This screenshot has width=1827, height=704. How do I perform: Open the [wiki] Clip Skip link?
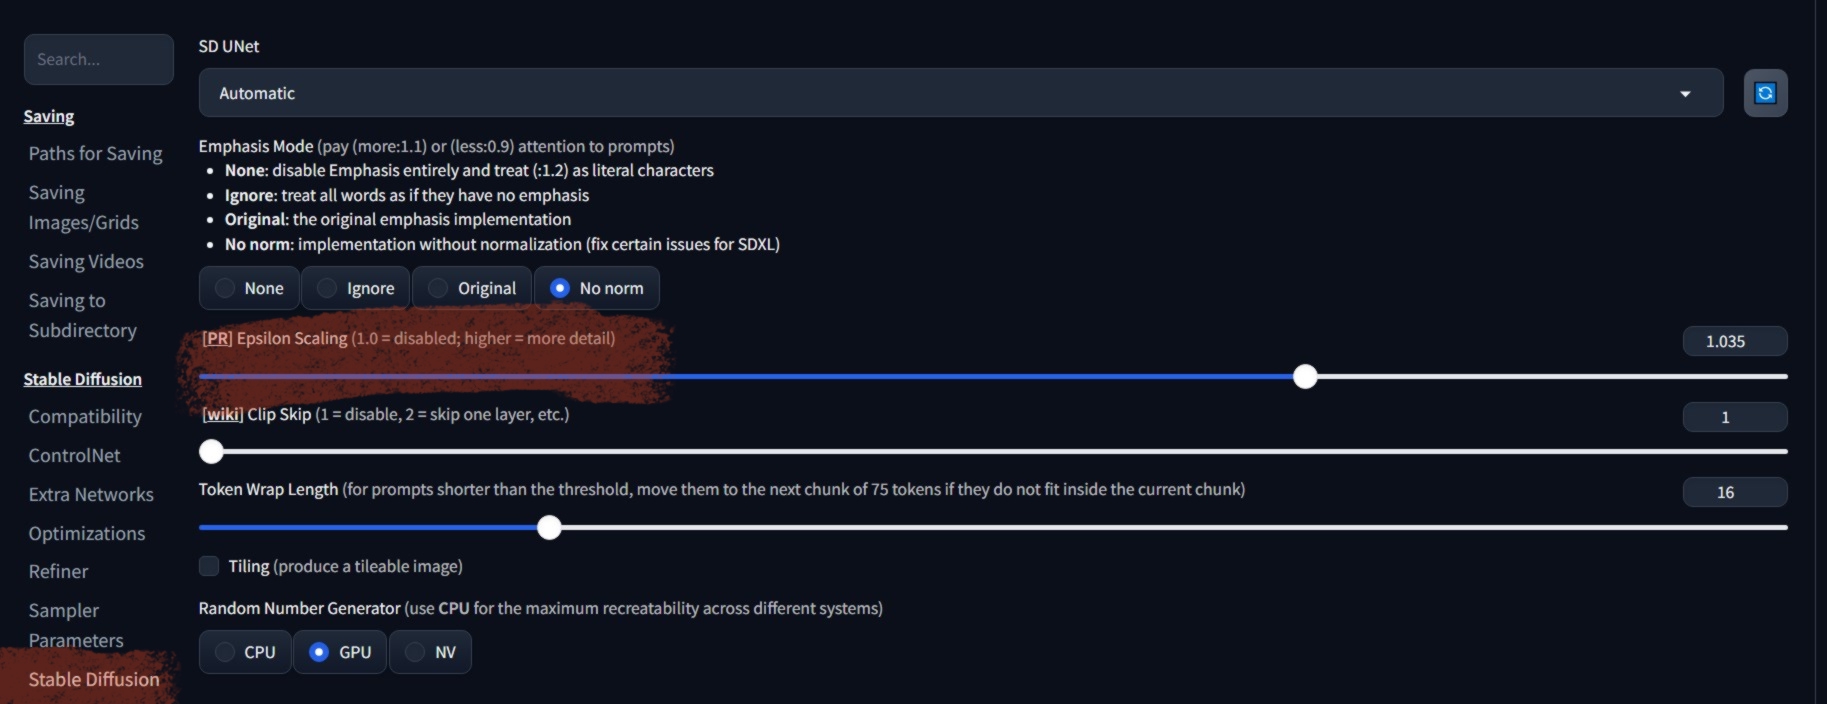tap(222, 414)
